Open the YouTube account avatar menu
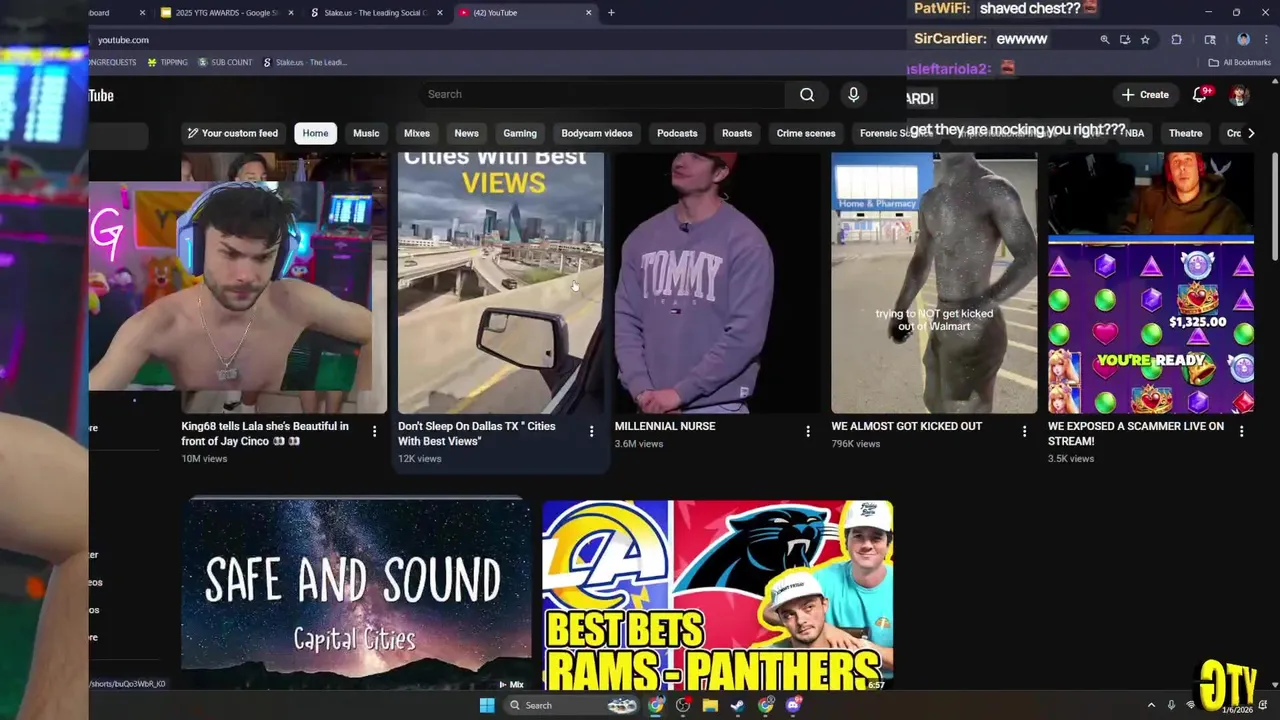1280x720 pixels. (x=1239, y=95)
